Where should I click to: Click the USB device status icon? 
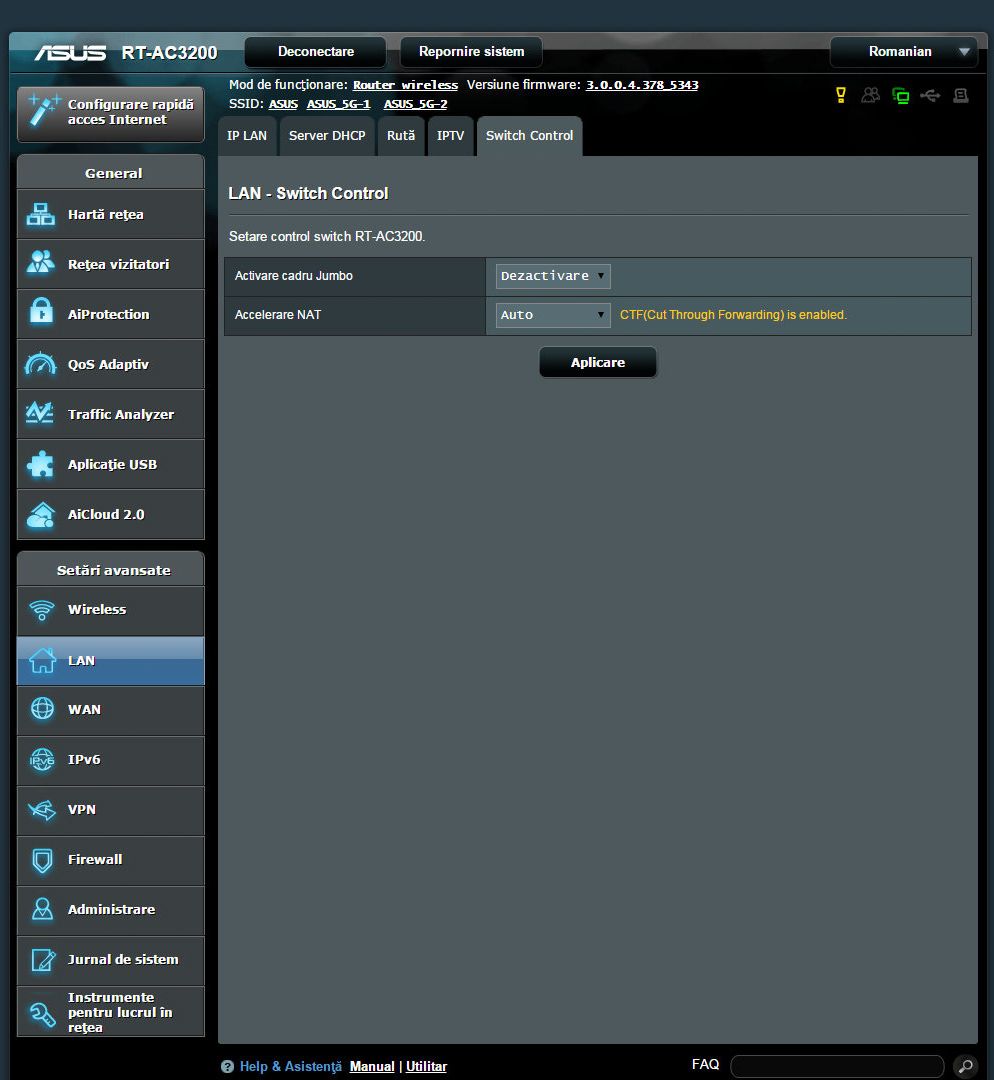point(931,96)
